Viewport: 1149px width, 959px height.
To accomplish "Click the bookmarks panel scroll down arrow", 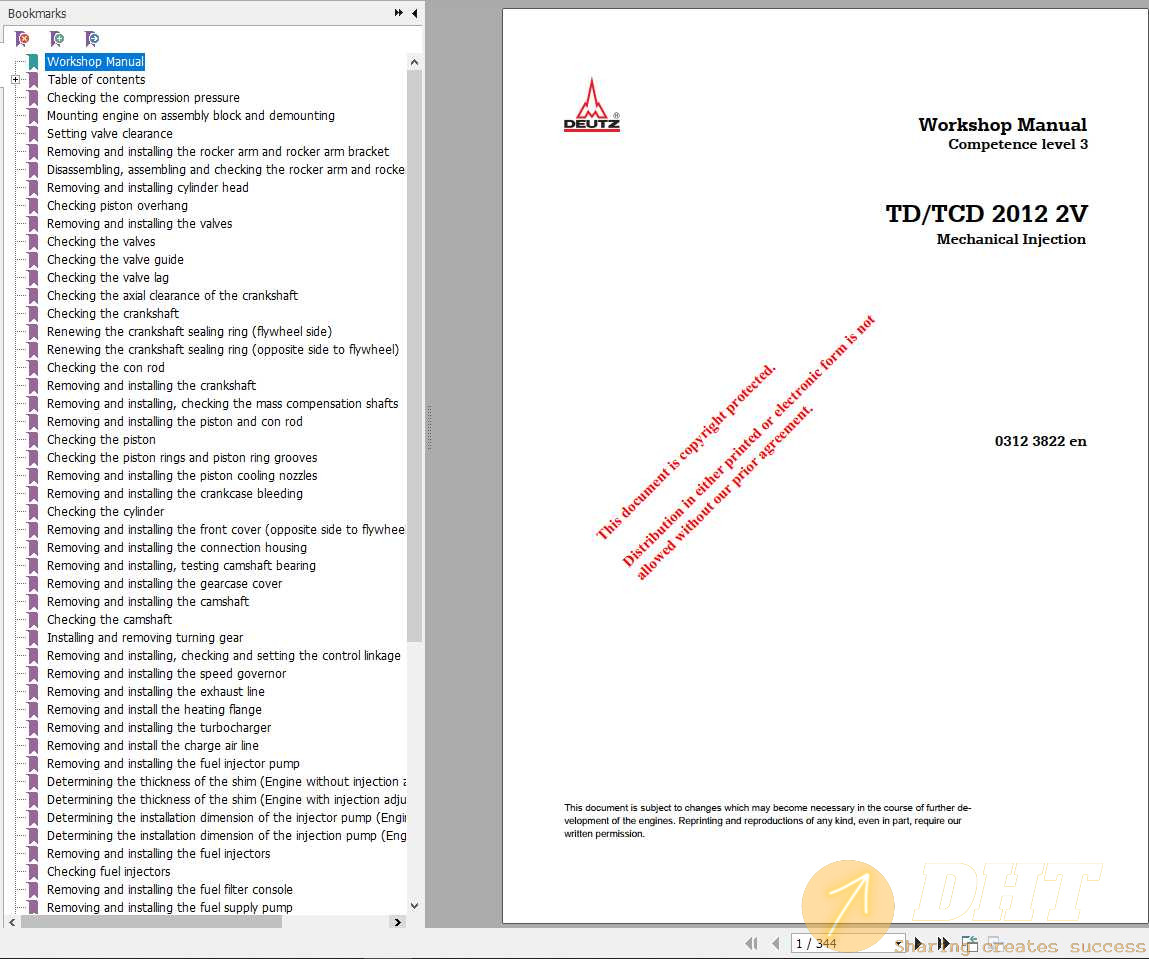I will (414, 906).
